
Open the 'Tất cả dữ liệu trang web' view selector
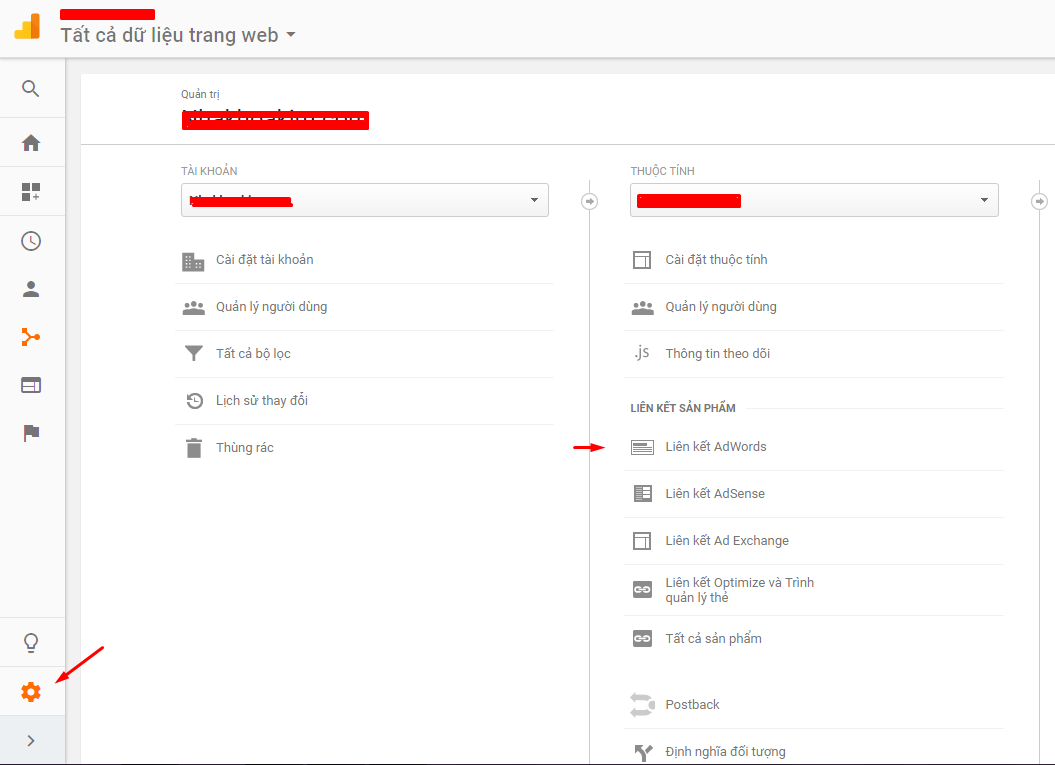point(178,35)
